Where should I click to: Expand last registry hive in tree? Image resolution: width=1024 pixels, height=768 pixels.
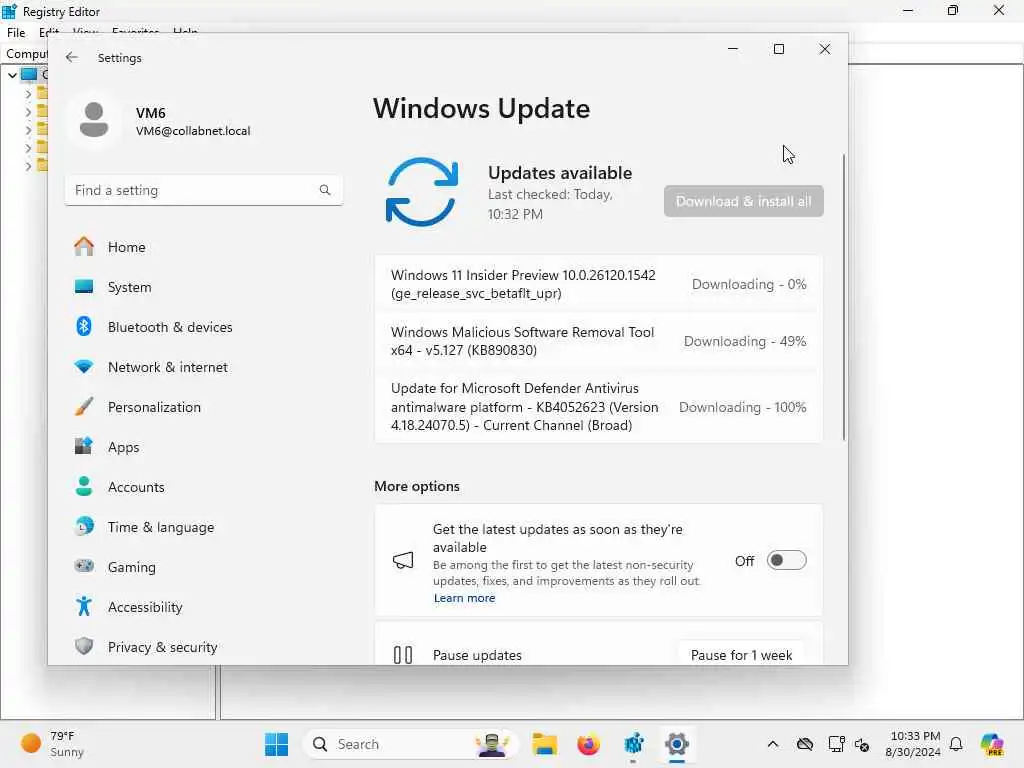tap(28, 167)
